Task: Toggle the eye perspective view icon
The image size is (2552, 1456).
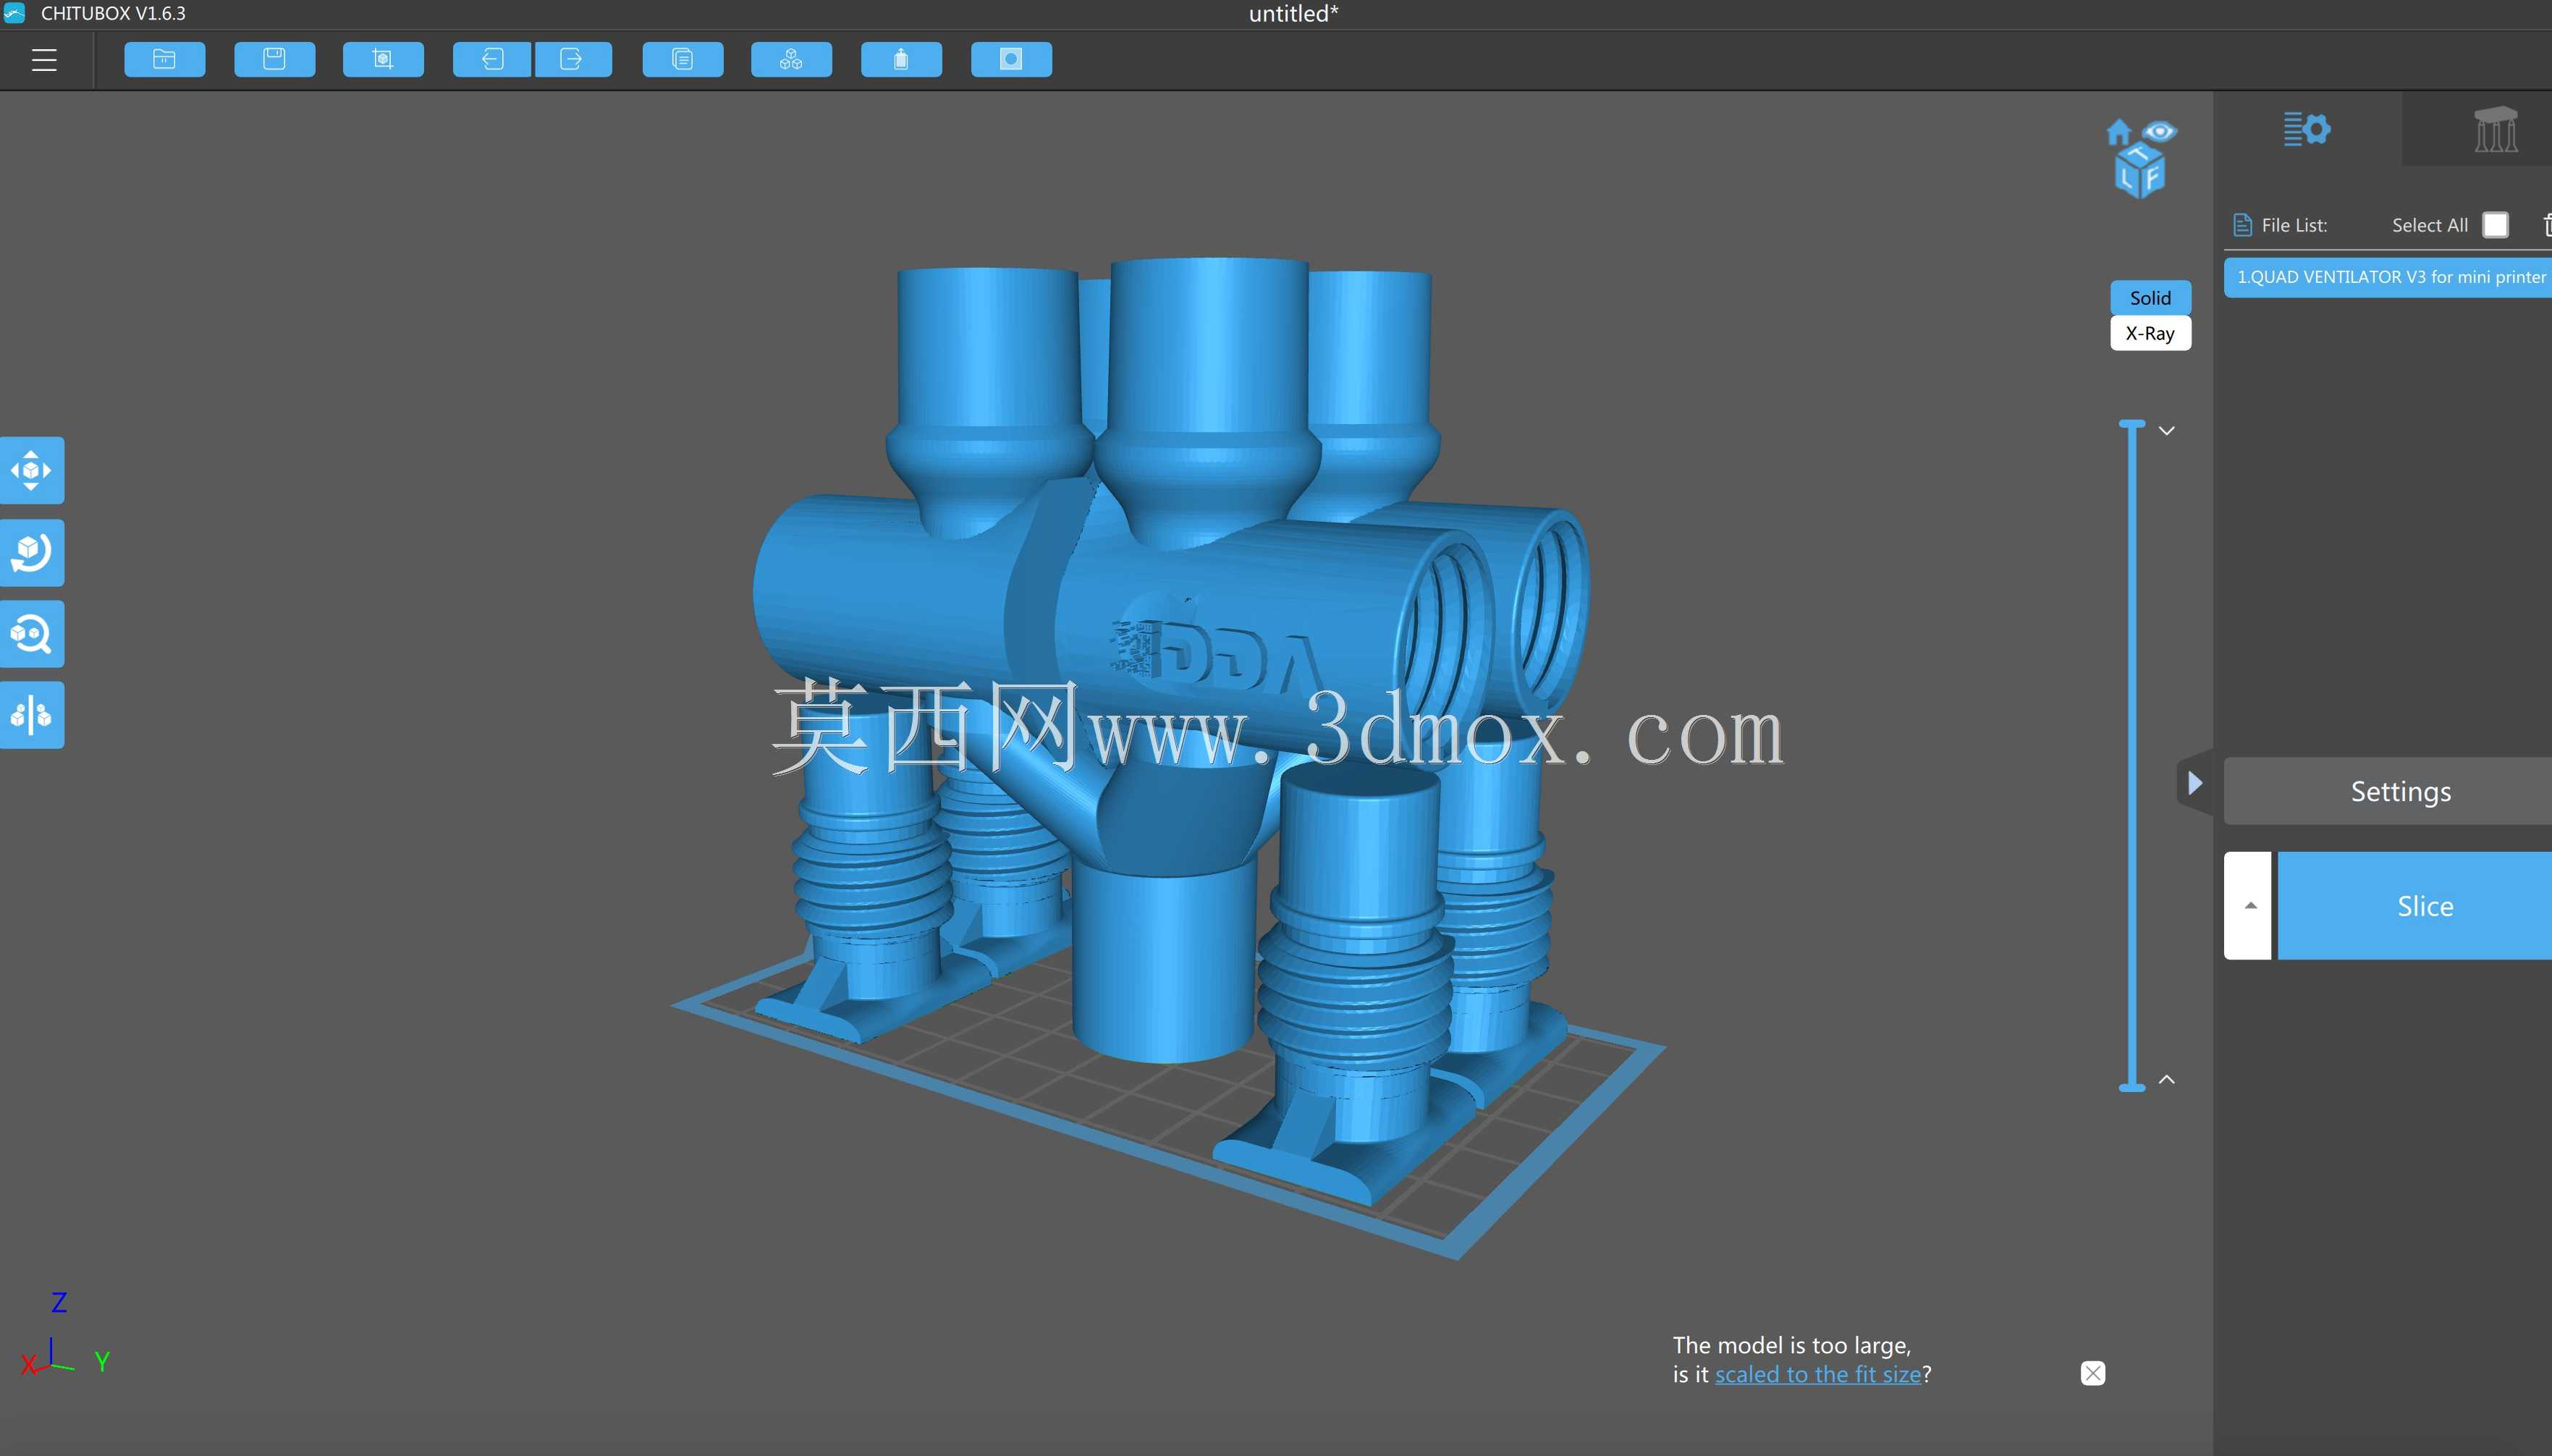Action: point(2160,132)
